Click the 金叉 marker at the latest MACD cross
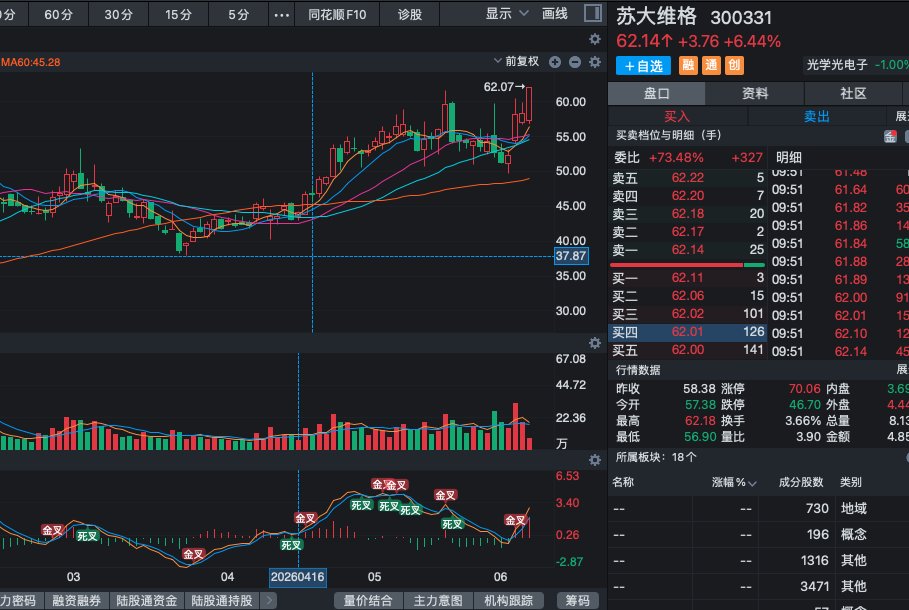 point(514,520)
